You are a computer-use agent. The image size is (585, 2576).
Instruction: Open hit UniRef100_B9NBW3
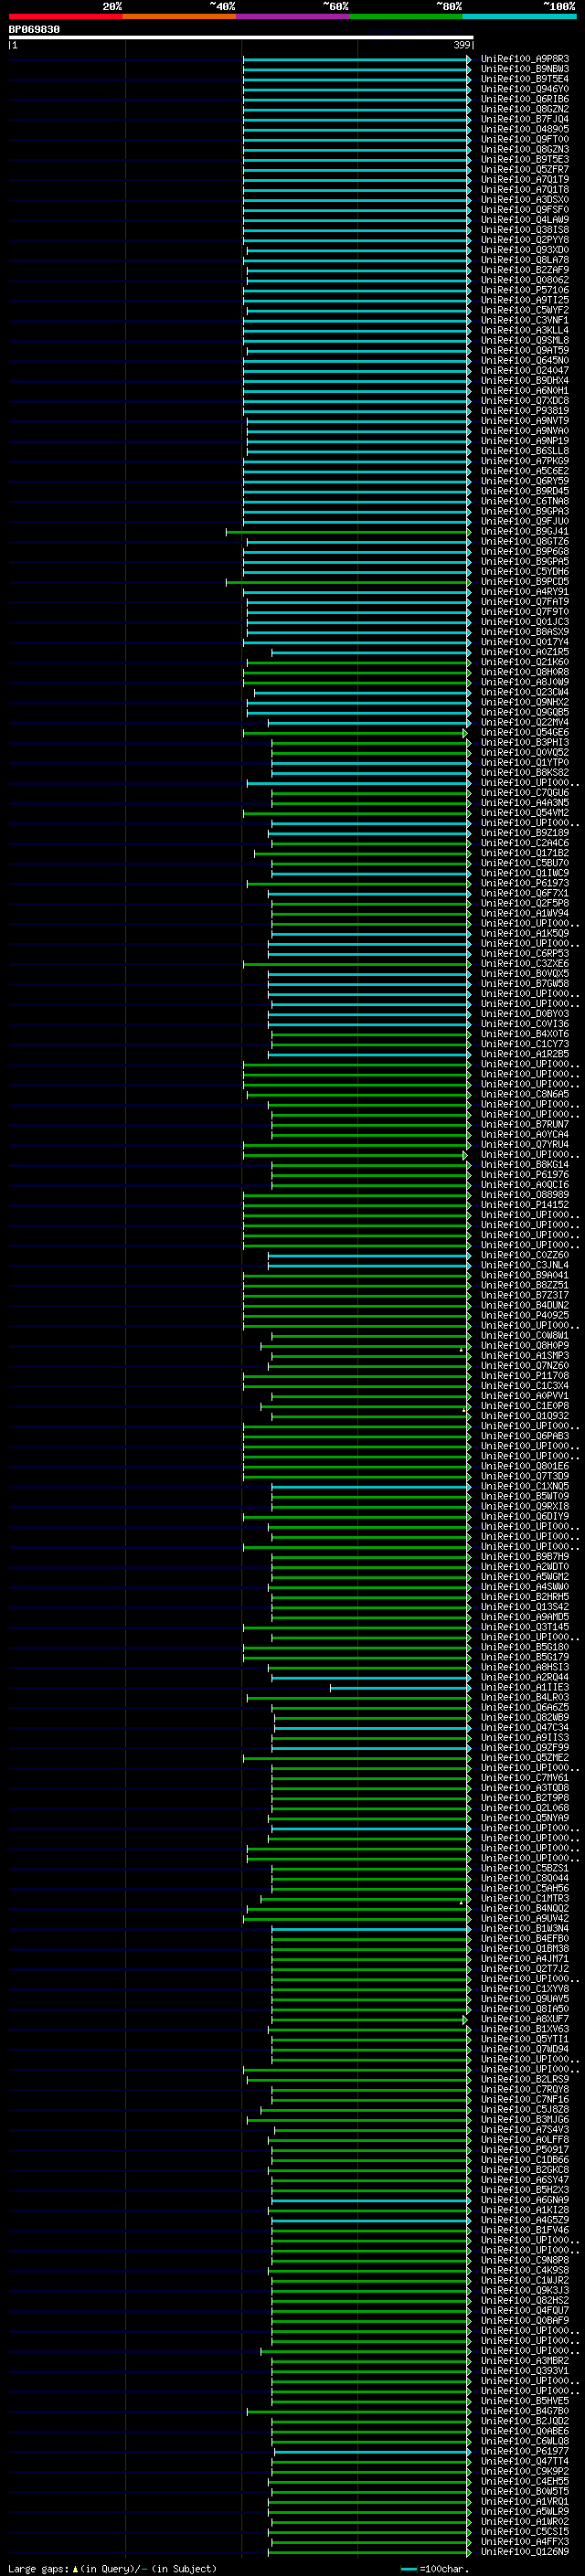(525, 69)
